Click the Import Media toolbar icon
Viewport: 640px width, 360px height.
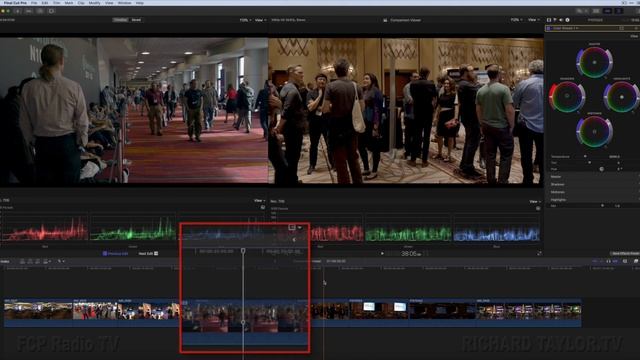point(18,11)
